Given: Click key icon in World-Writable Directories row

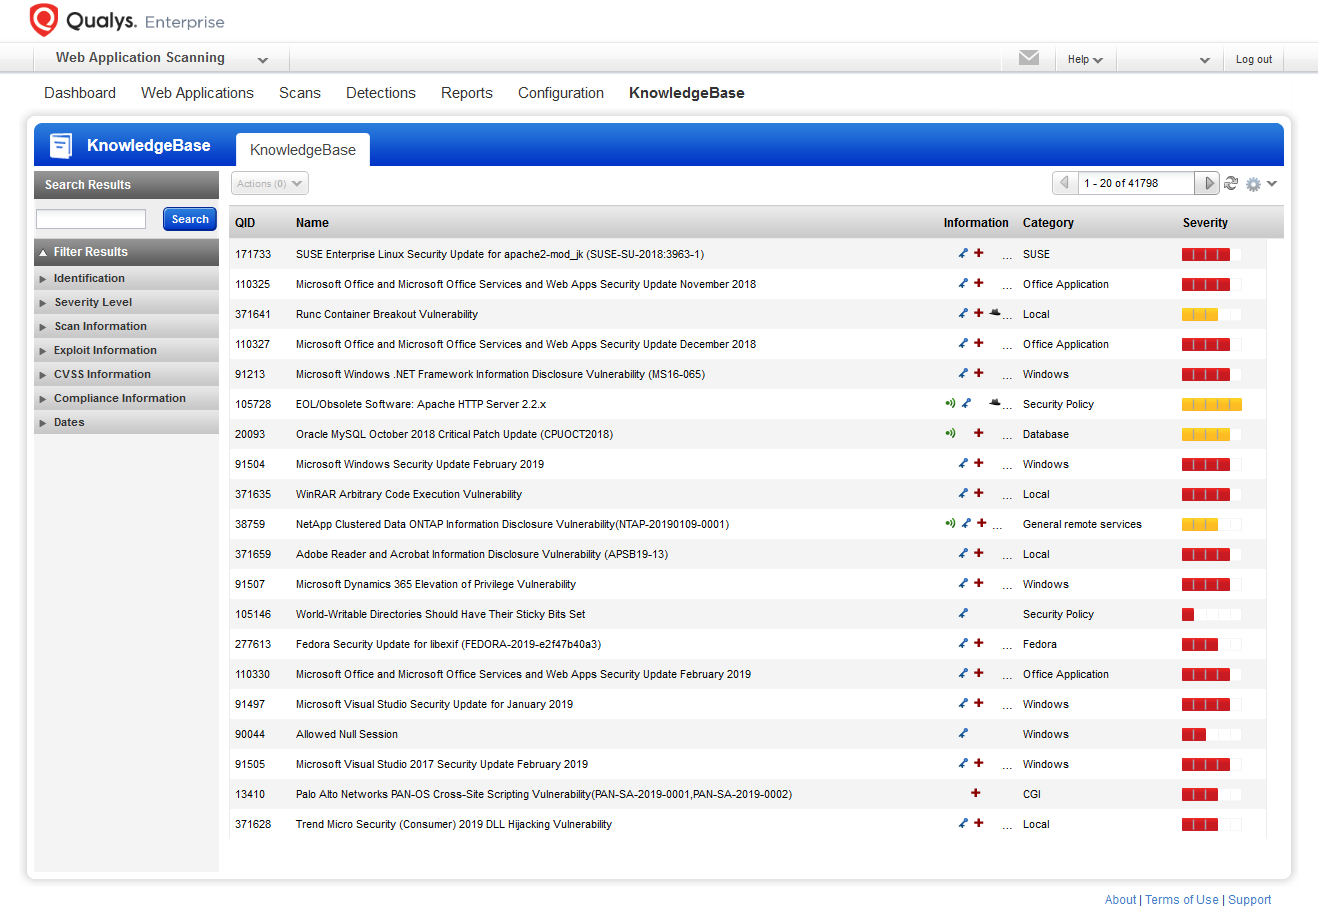Looking at the screenshot, I should point(963,614).
